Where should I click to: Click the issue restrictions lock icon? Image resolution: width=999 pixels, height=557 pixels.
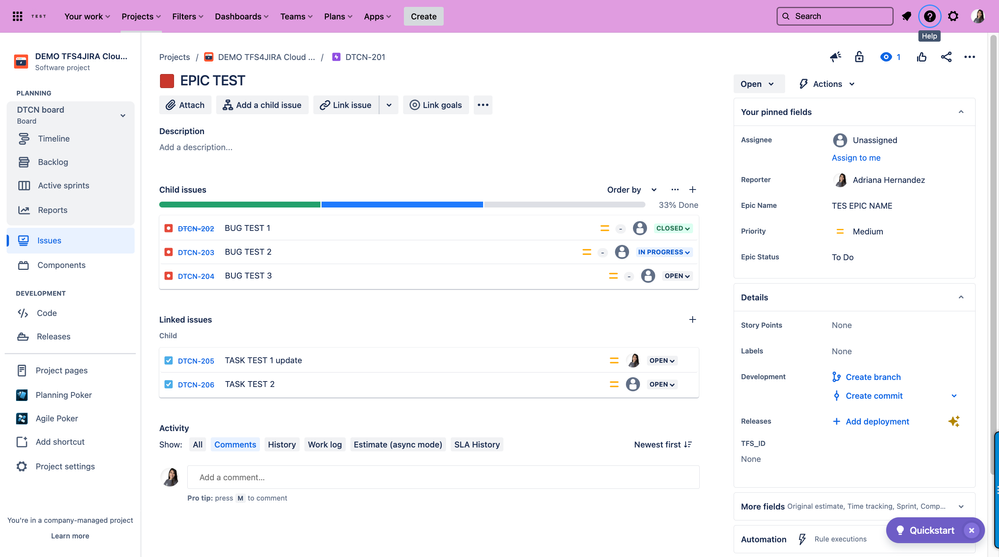point(859,57)
